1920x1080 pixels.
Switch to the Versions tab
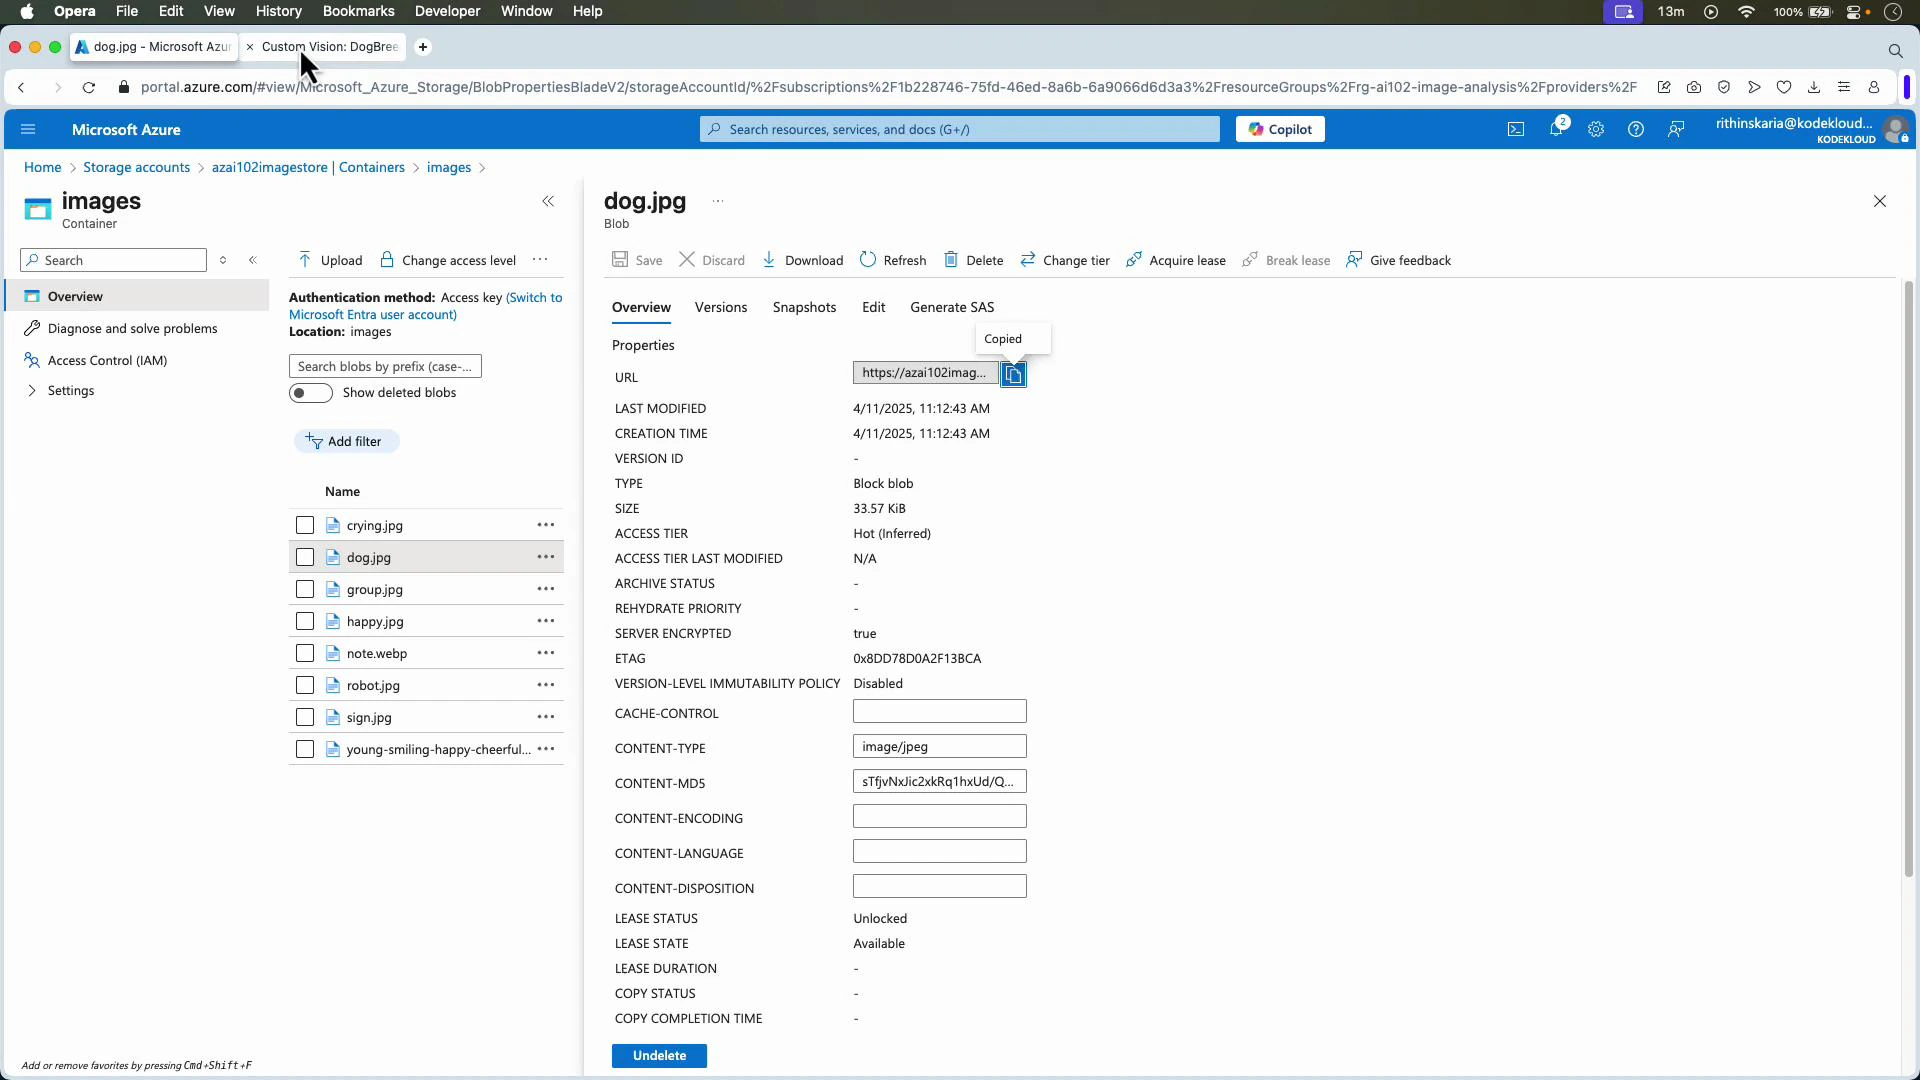[x=721, y=307]
